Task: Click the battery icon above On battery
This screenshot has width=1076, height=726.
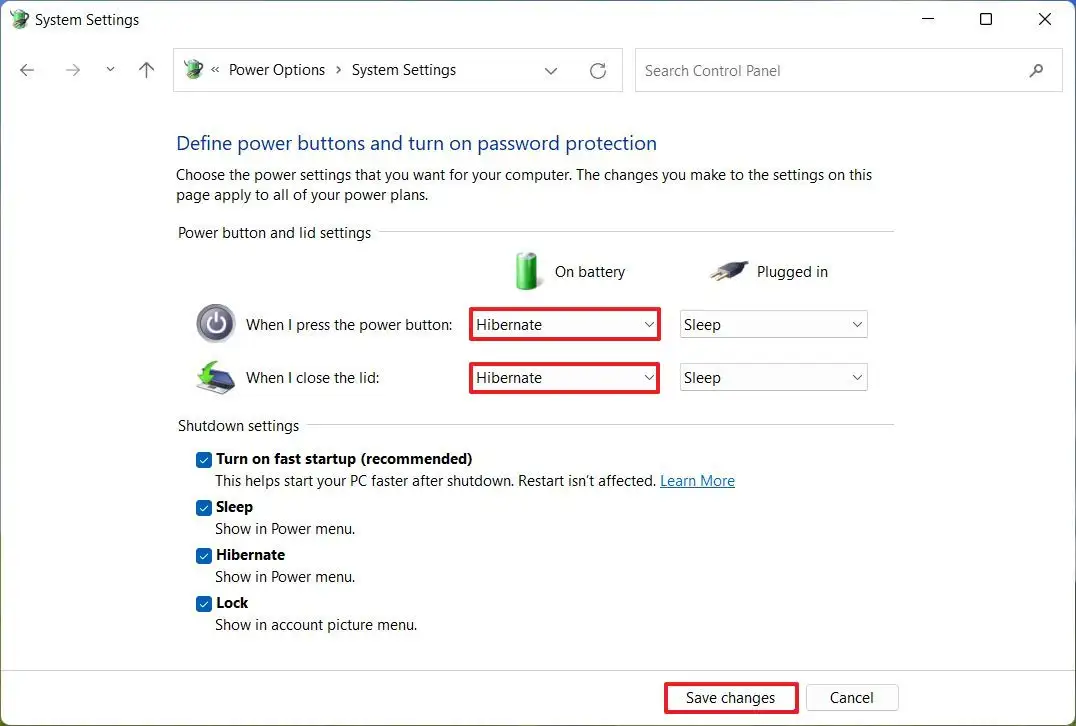Action: (x=527, y=270)
